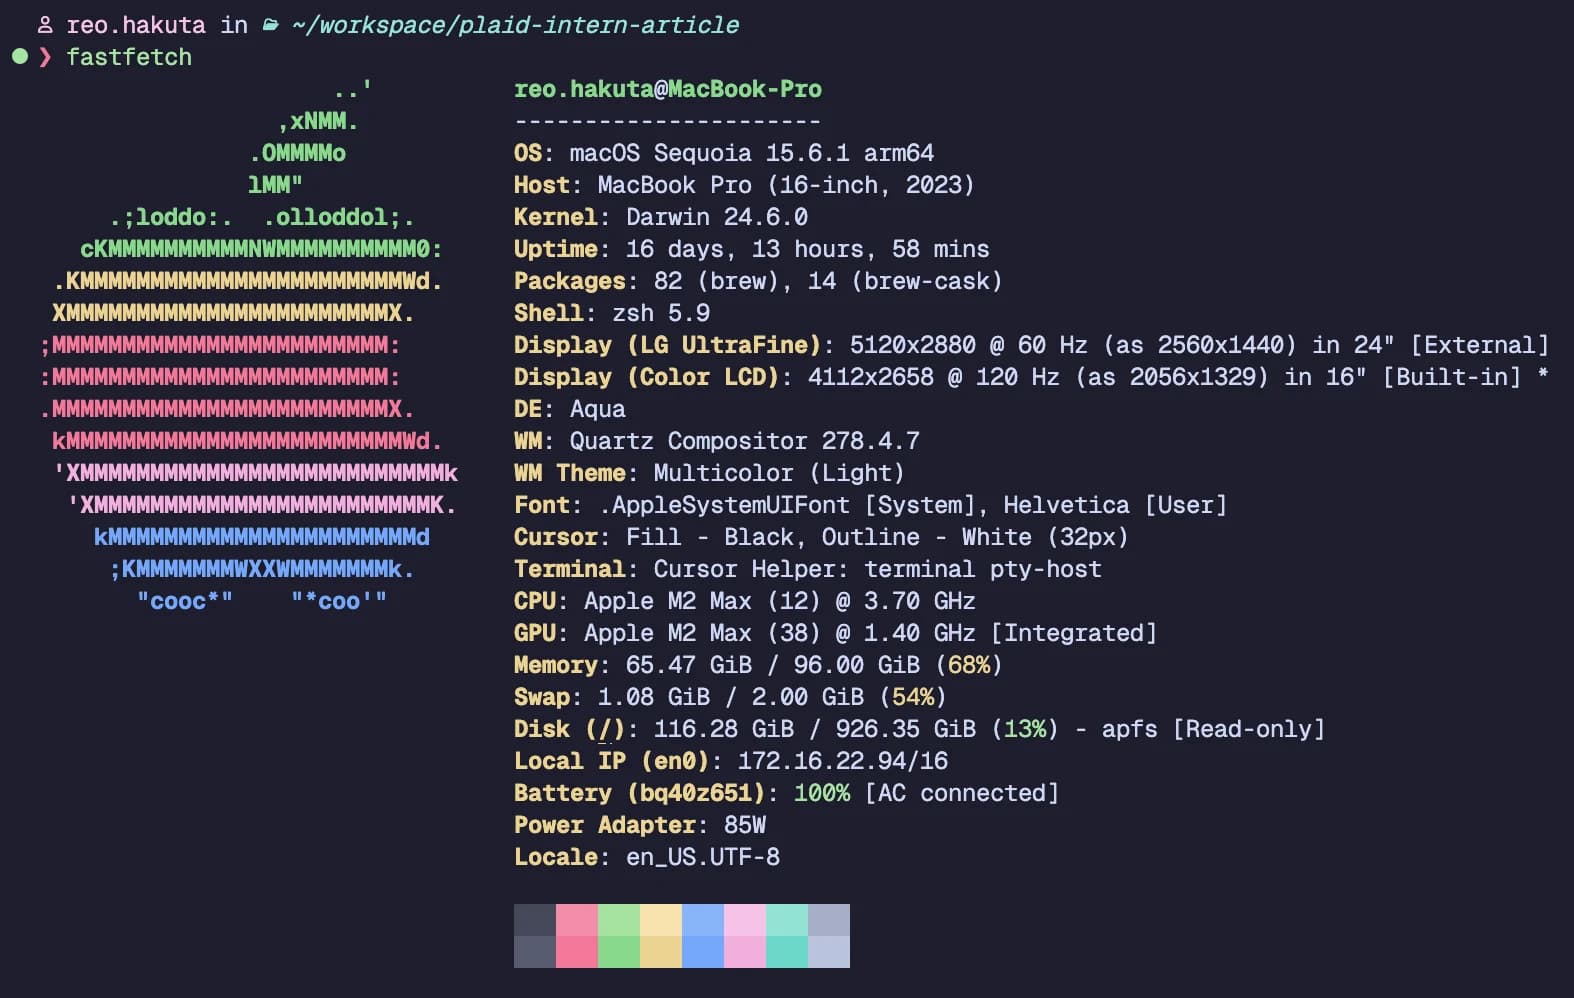The width and height of the screenshot is (1574, 998).
Task: Click the green status dot beside the prompt
Action: pyautogui.click(x=20, y=56)
